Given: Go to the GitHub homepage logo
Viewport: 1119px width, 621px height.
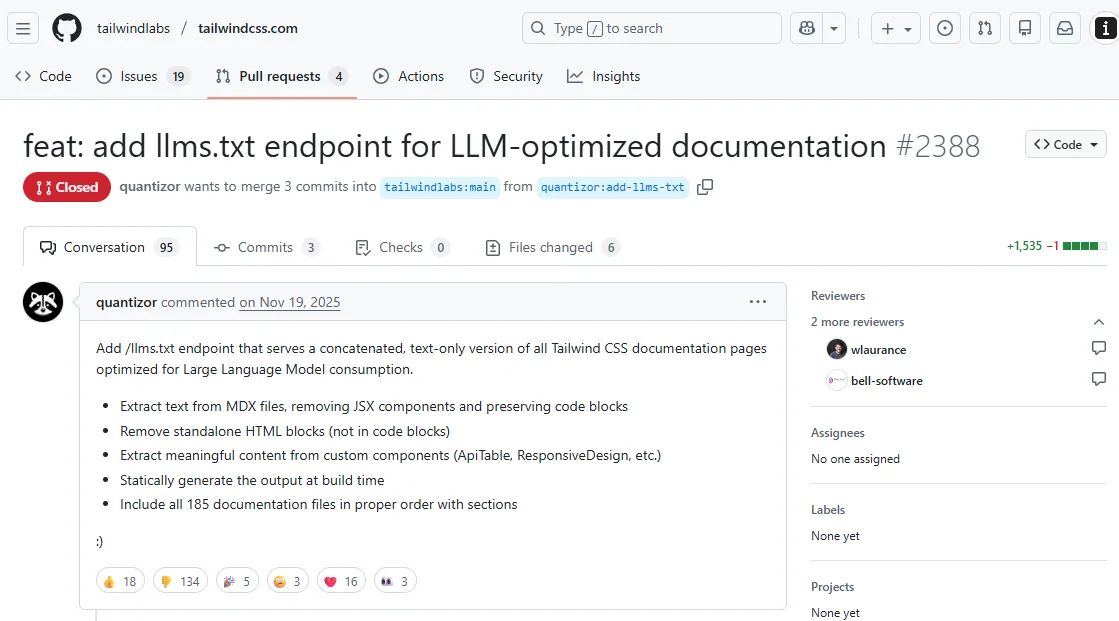Looking at the screenshot, I should click(67, 29).
